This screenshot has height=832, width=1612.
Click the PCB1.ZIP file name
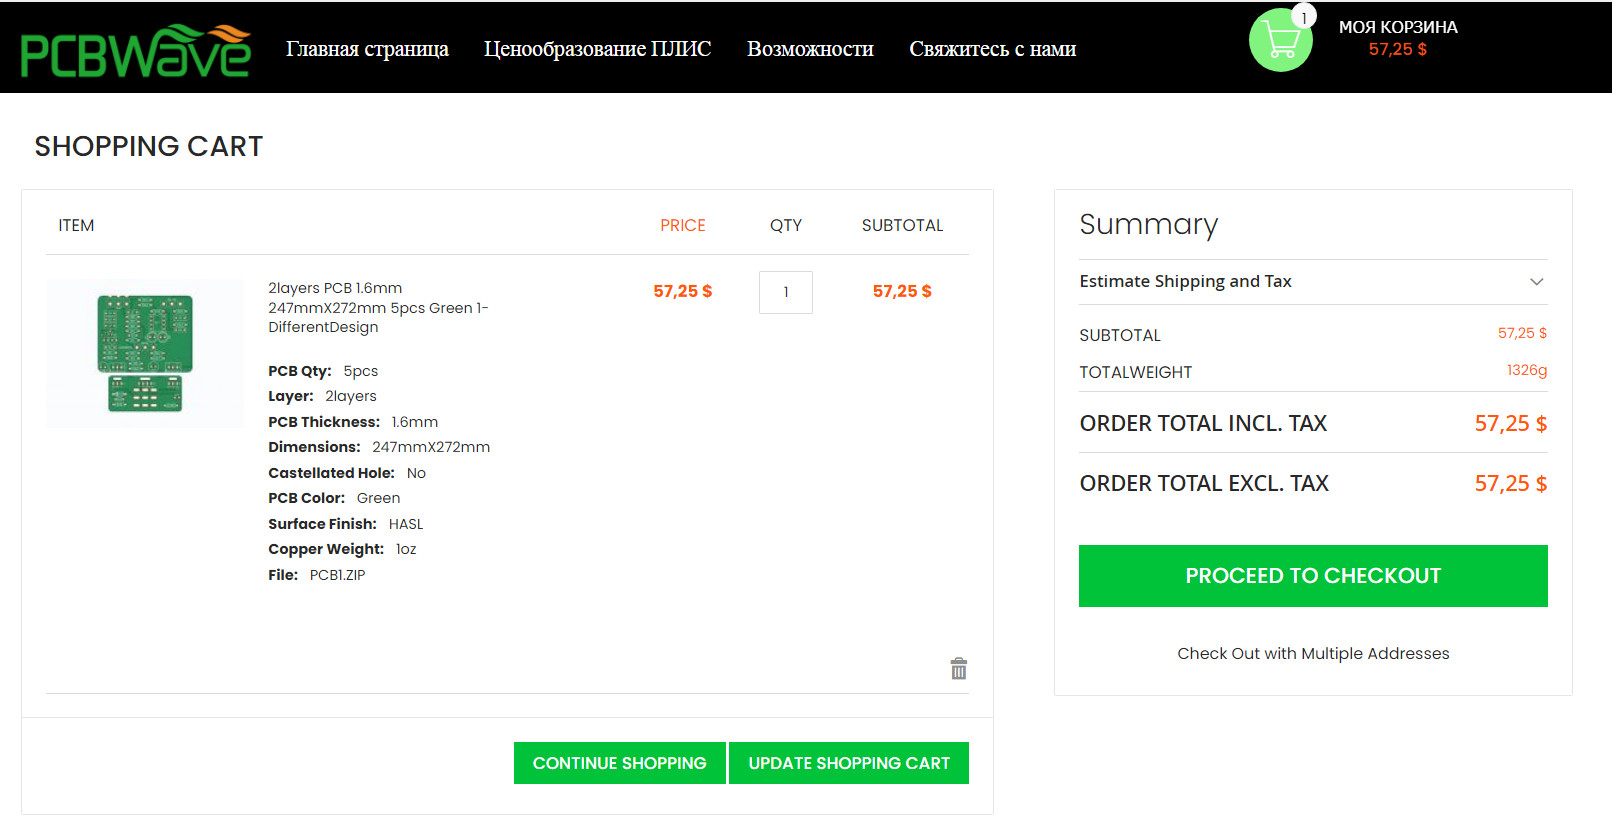coord(337,575)
